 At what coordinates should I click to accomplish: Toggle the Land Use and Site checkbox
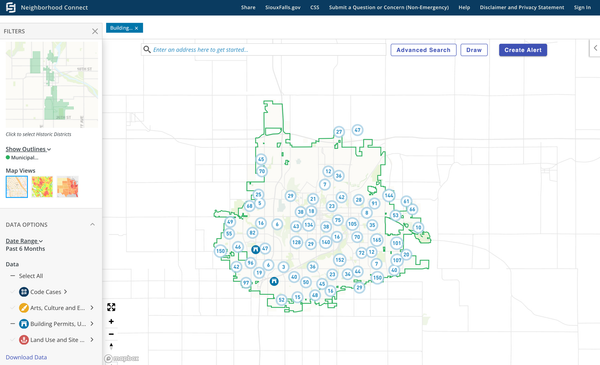13,340
